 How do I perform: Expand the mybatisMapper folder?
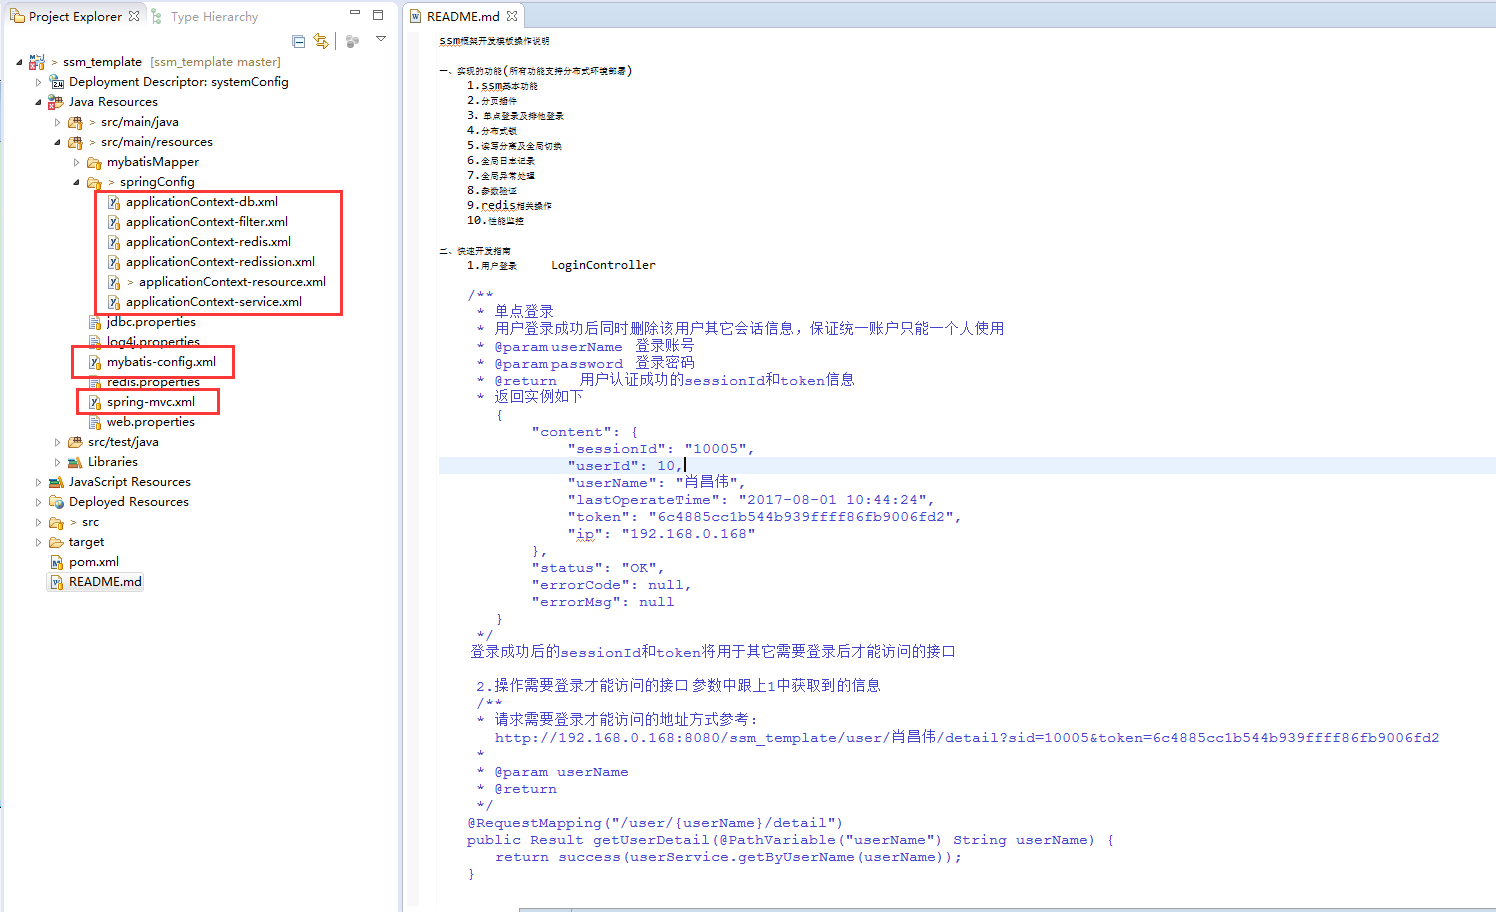point(76,162)
